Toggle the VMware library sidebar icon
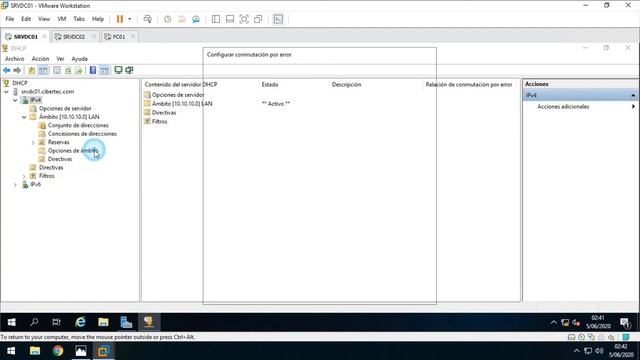The height and width of the screenshot is (360, 640). (216, 19)
